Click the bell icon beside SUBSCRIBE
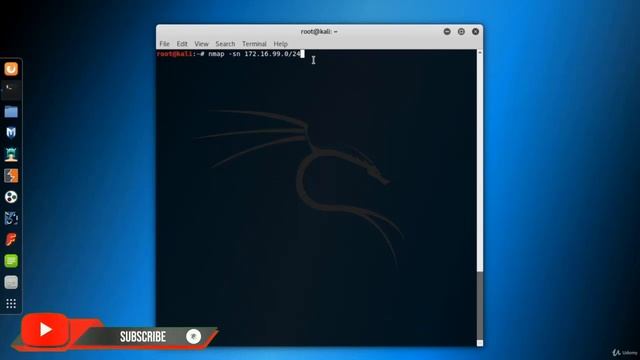 tap(193, 336)
